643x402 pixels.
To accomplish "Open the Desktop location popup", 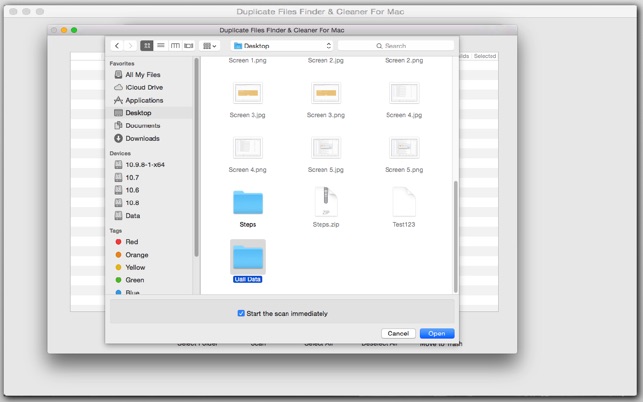I will pos(282,46).
